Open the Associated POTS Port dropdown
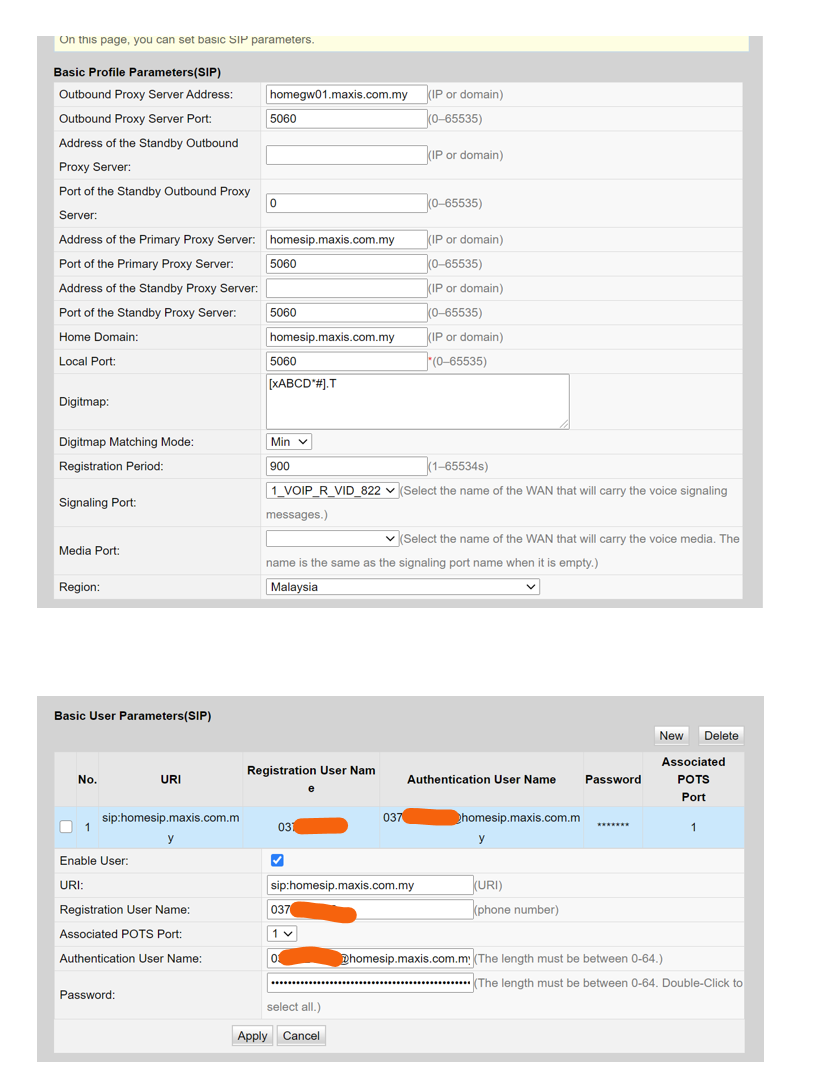818x1076 pixels. (282, 934)
